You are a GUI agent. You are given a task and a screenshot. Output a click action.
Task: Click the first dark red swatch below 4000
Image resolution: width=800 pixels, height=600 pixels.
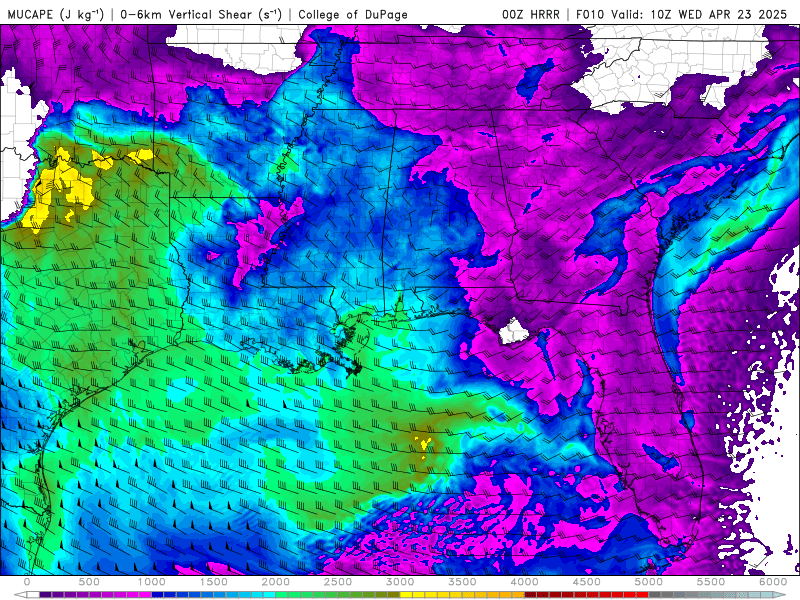click(531, 594)
